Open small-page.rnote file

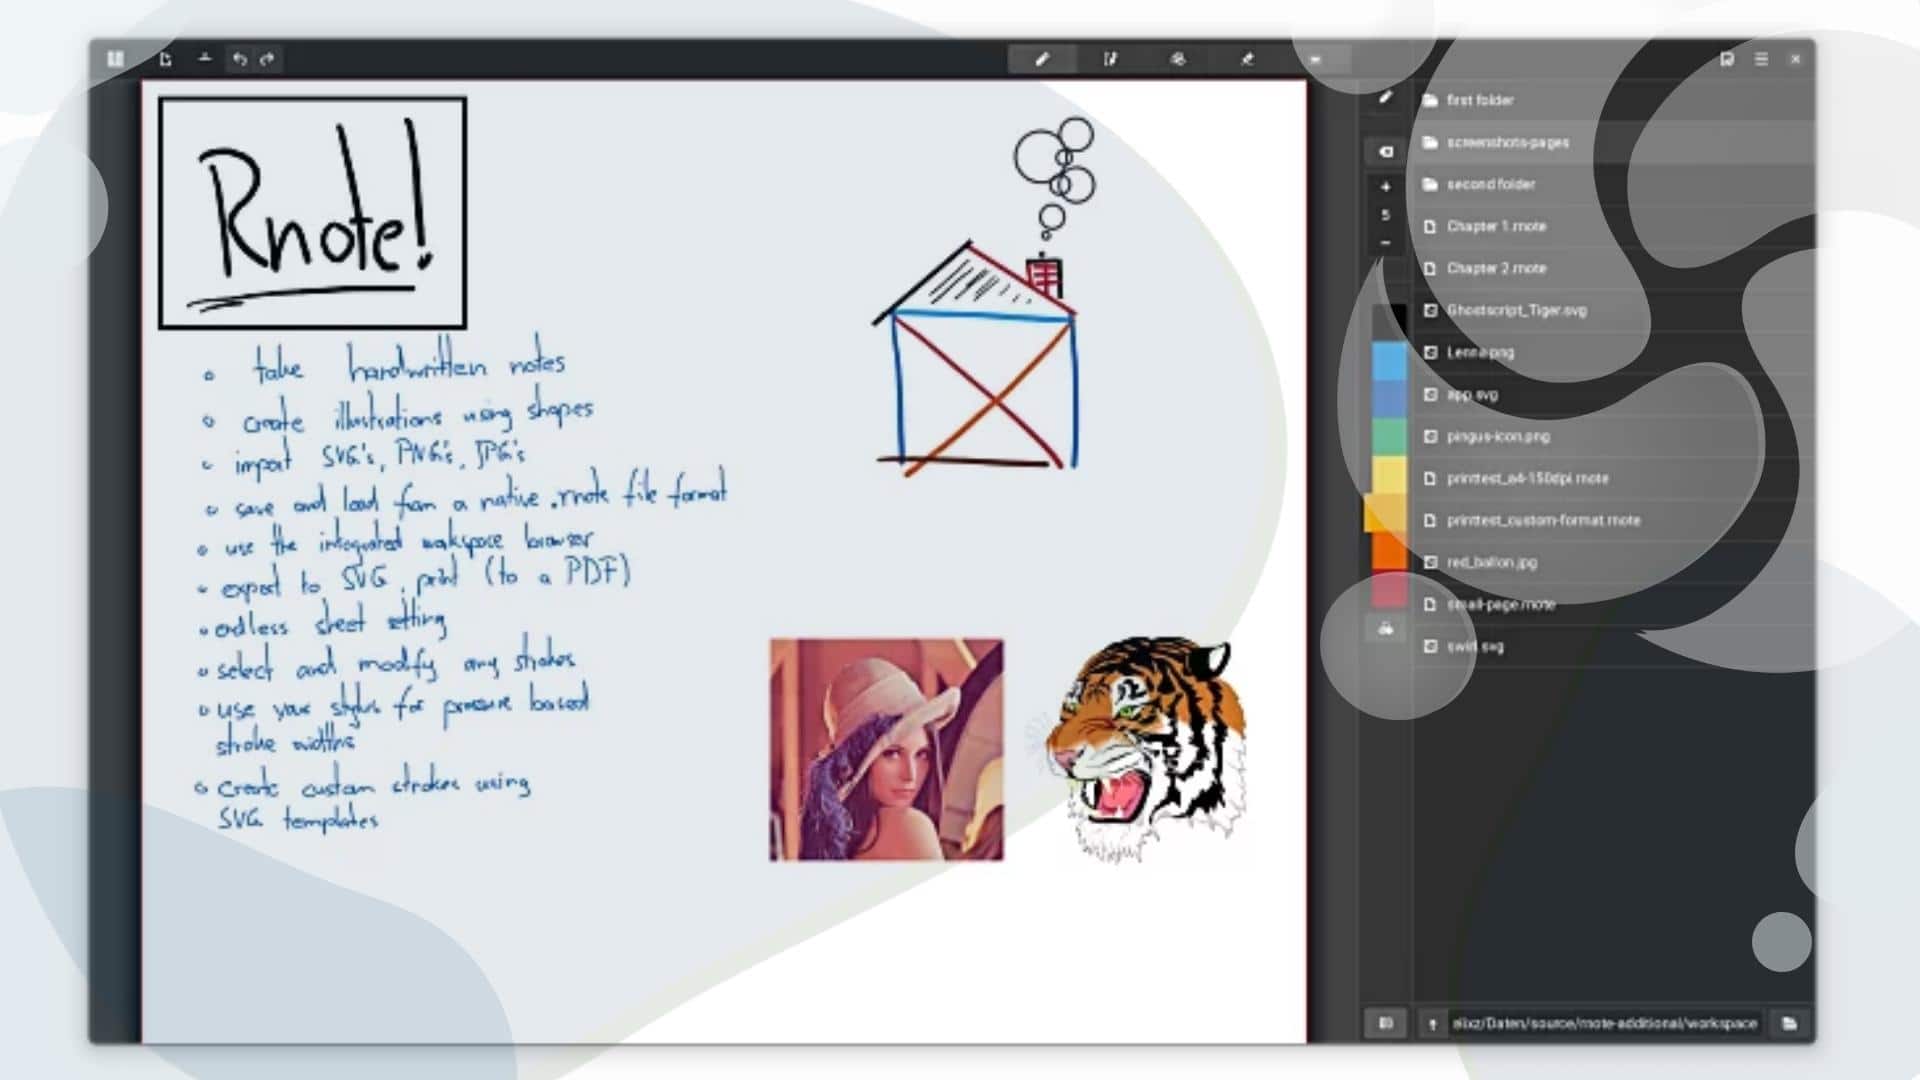(1614, 604)
